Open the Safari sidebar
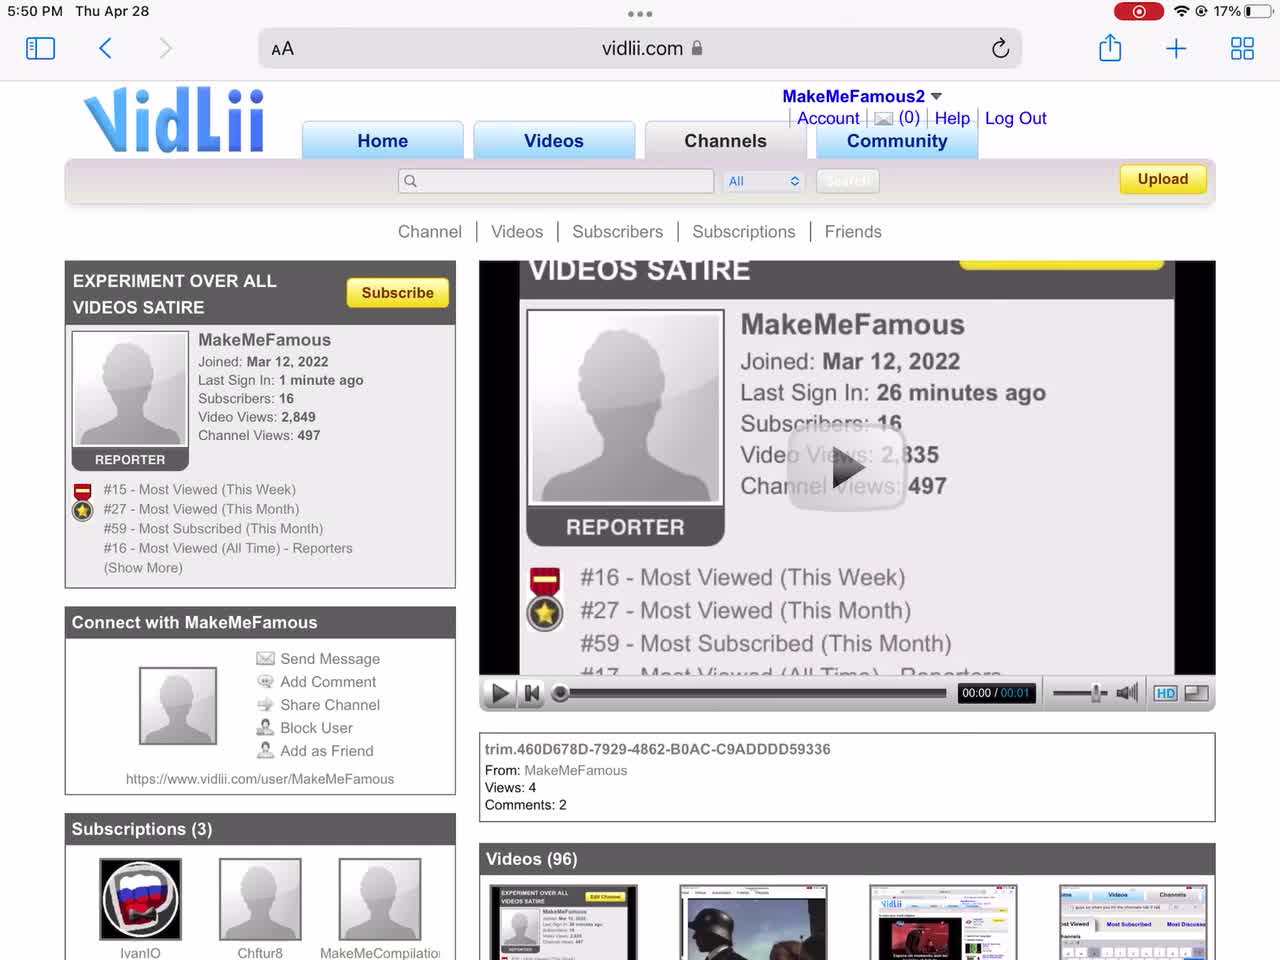Screen dimensions: 1280x960 (40, 48)
